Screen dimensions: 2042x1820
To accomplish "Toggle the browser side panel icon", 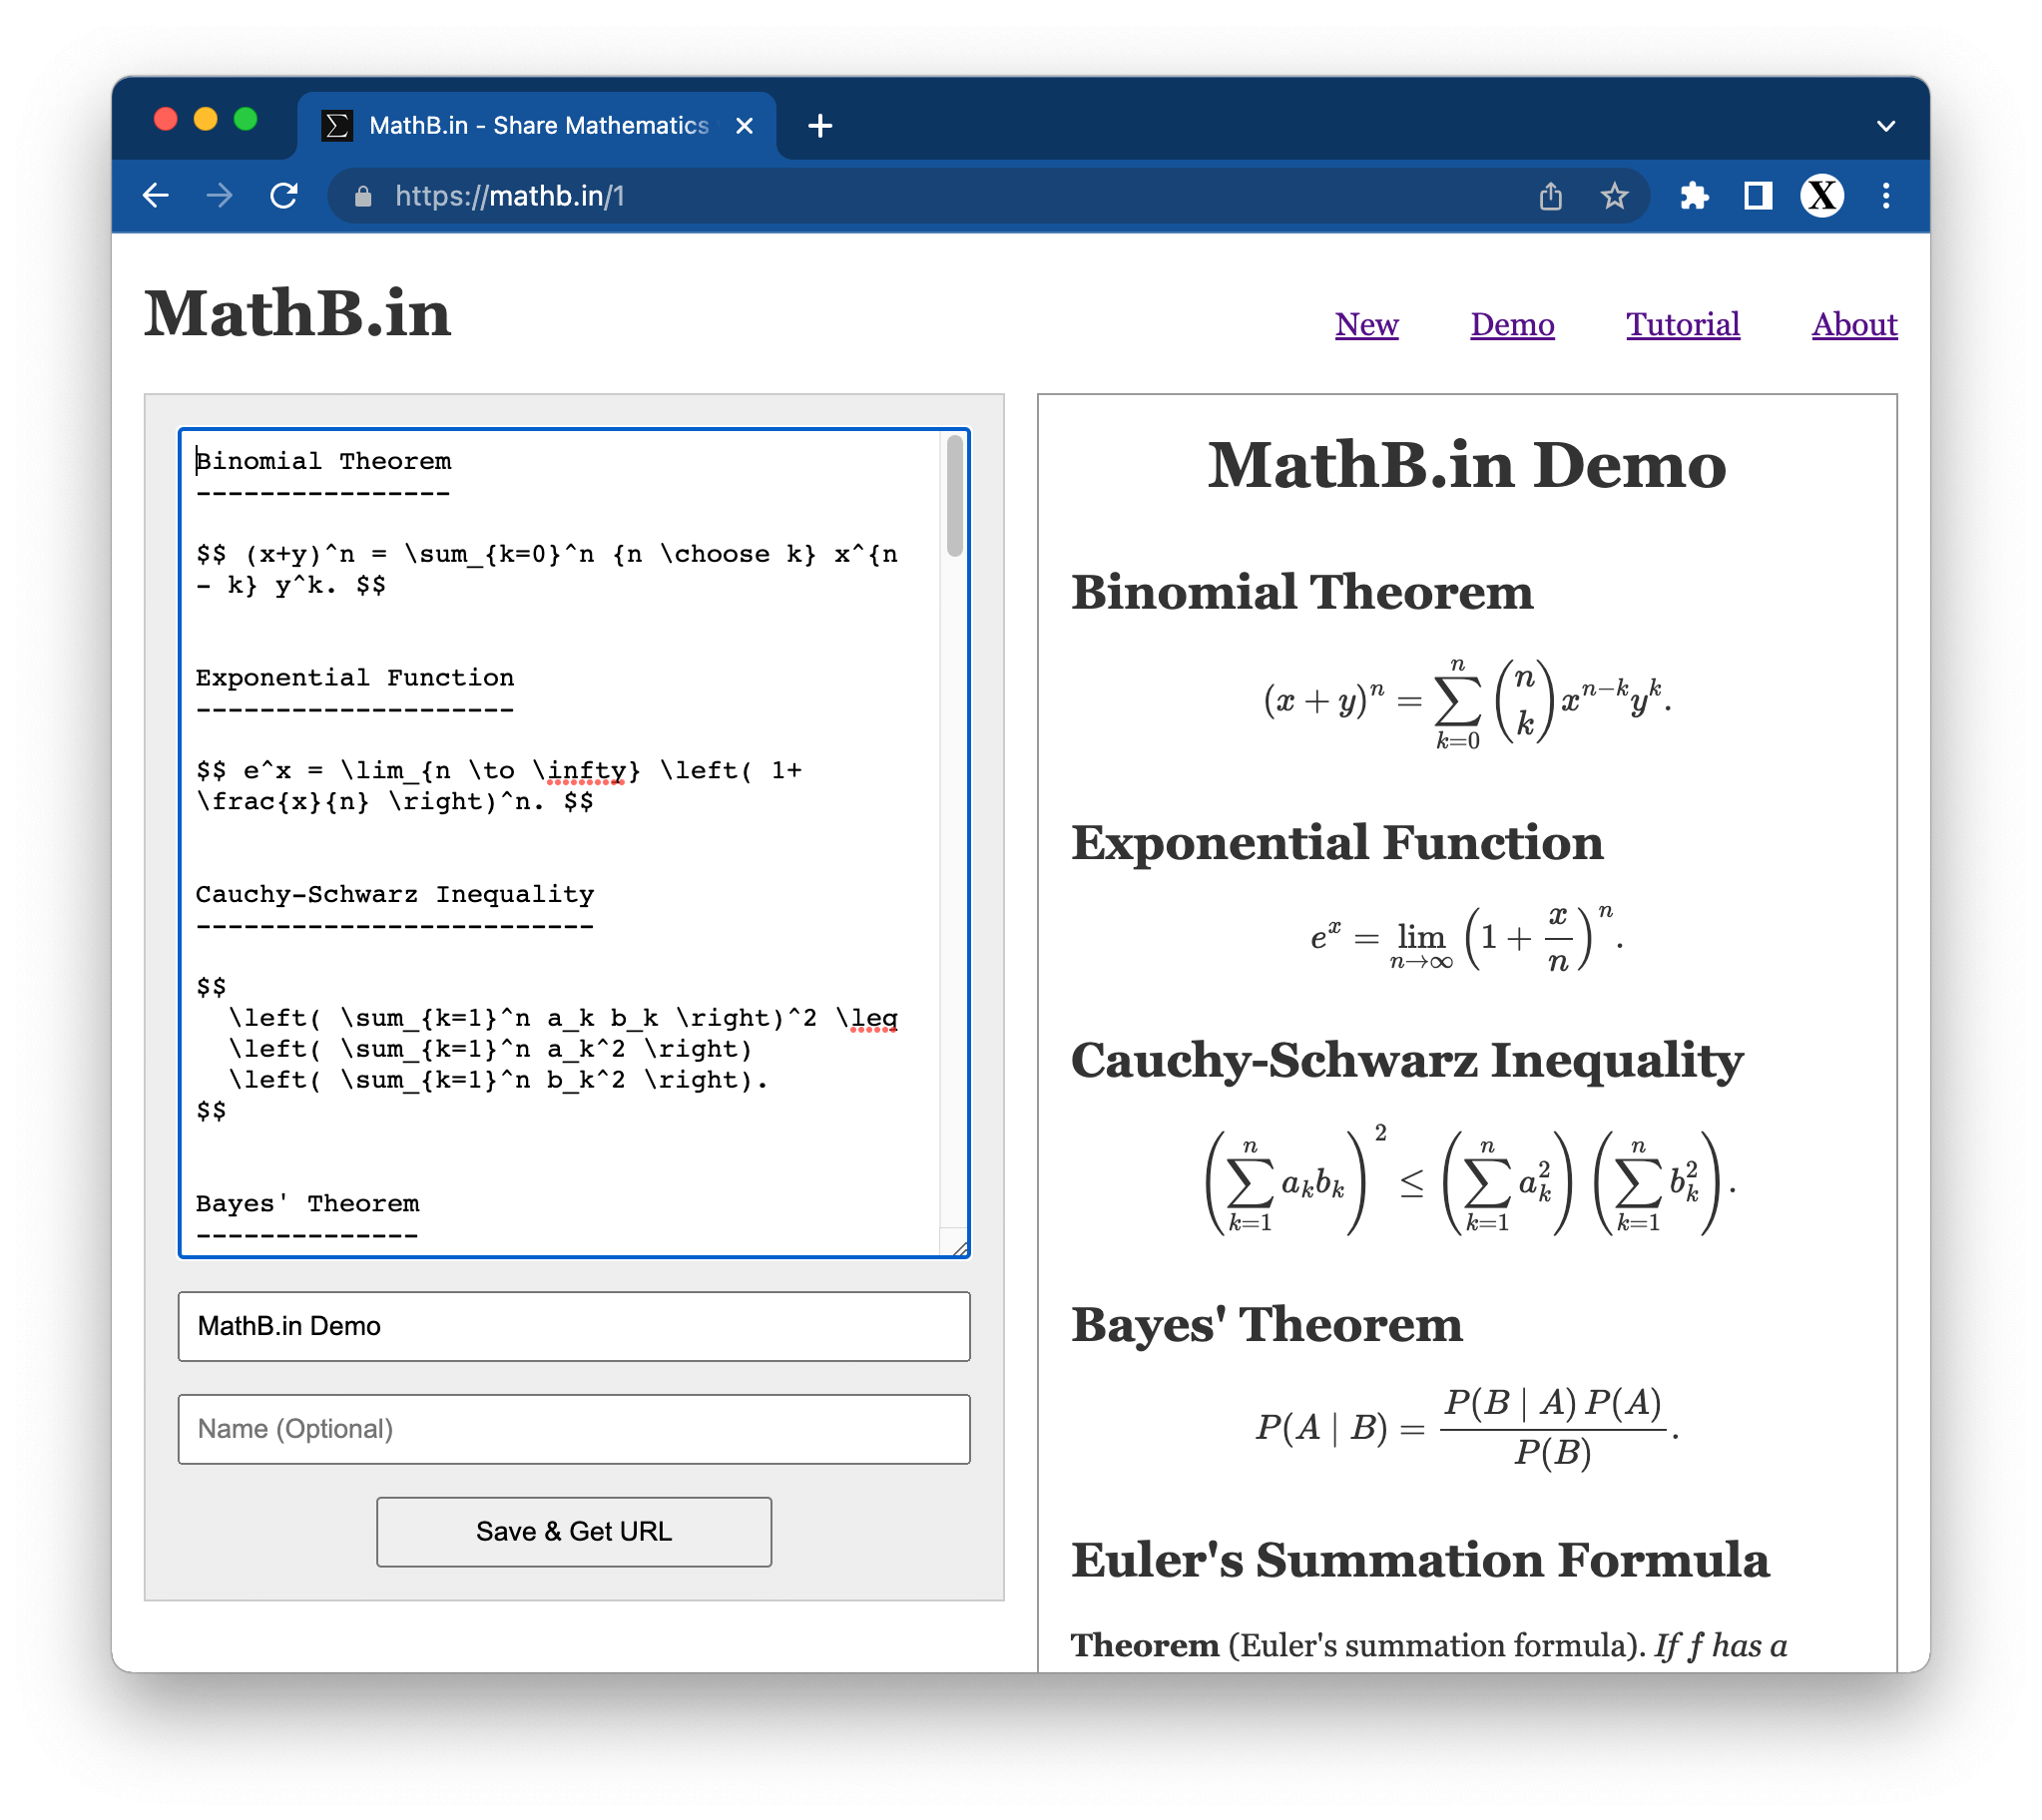I will [1757, 196].
